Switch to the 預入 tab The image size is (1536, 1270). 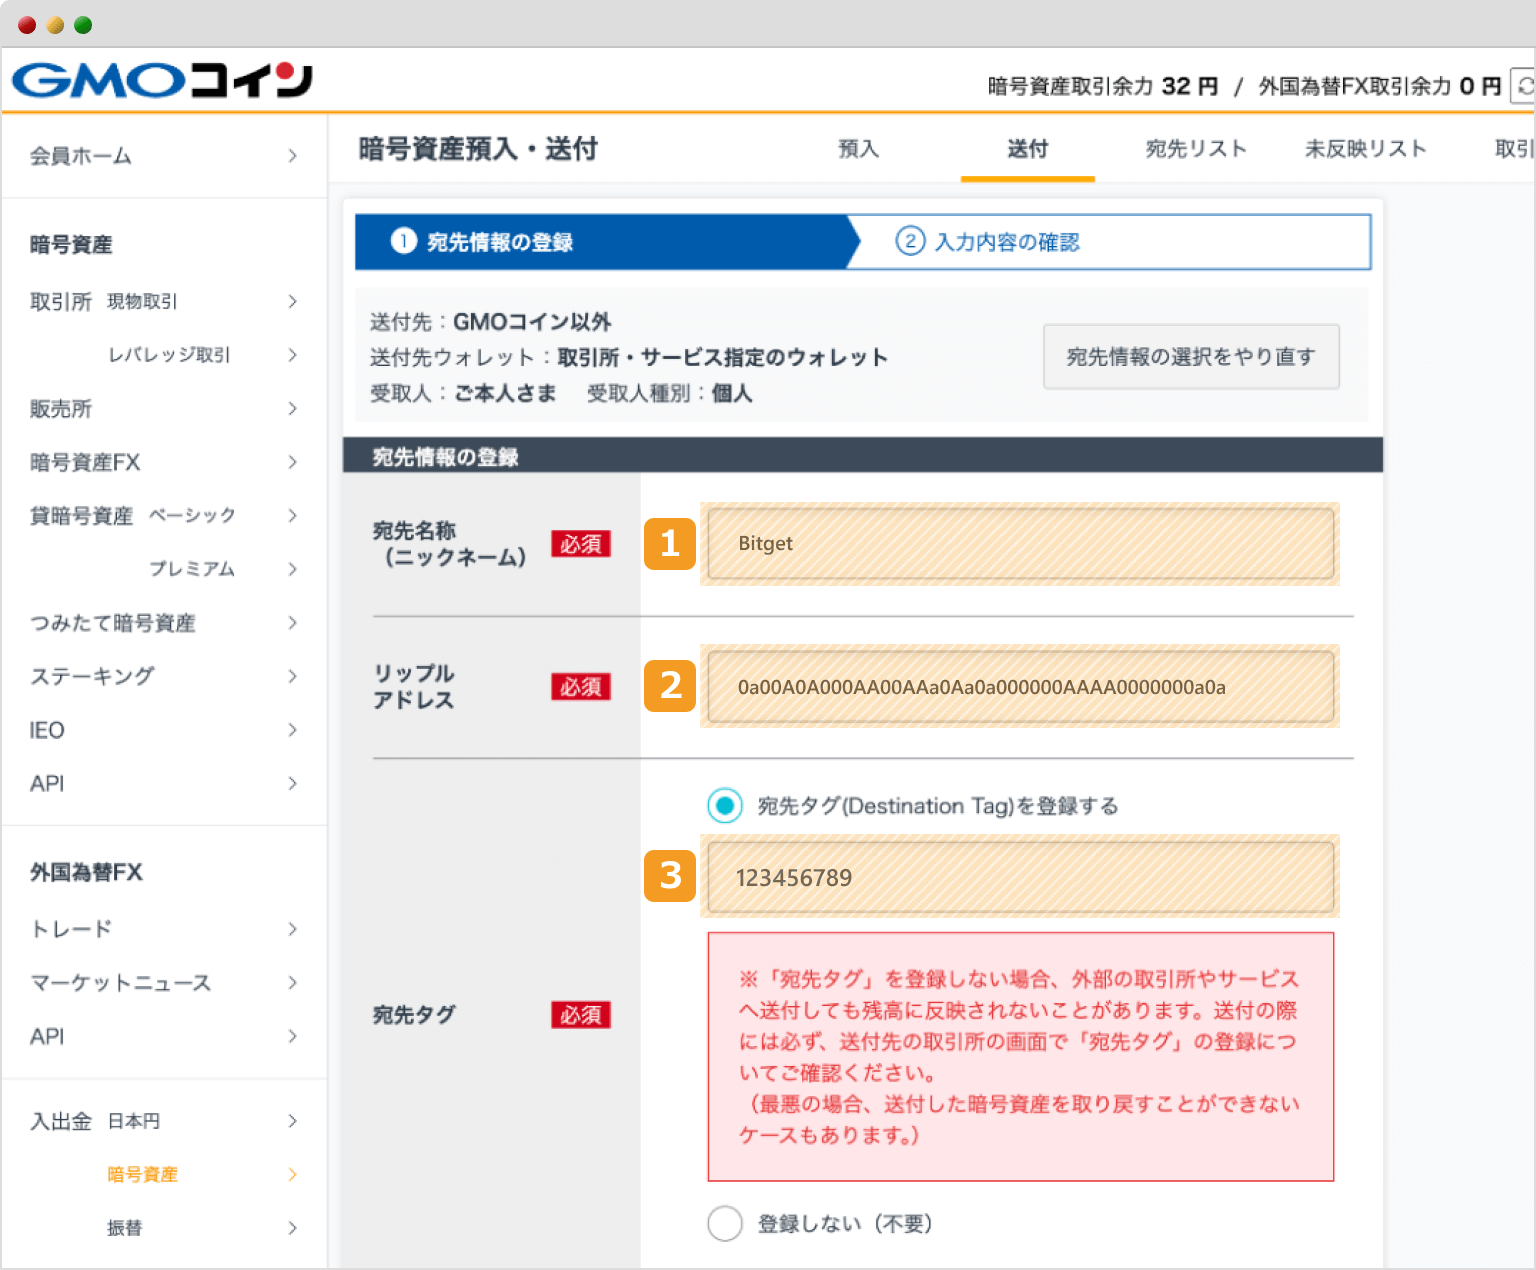tap(858, 148)
